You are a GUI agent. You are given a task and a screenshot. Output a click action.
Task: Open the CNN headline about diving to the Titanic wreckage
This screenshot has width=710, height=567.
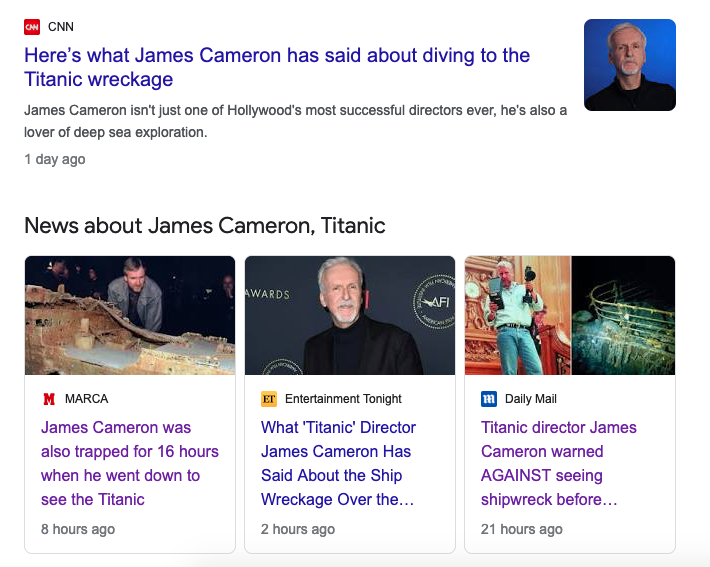tap(277, 67)
